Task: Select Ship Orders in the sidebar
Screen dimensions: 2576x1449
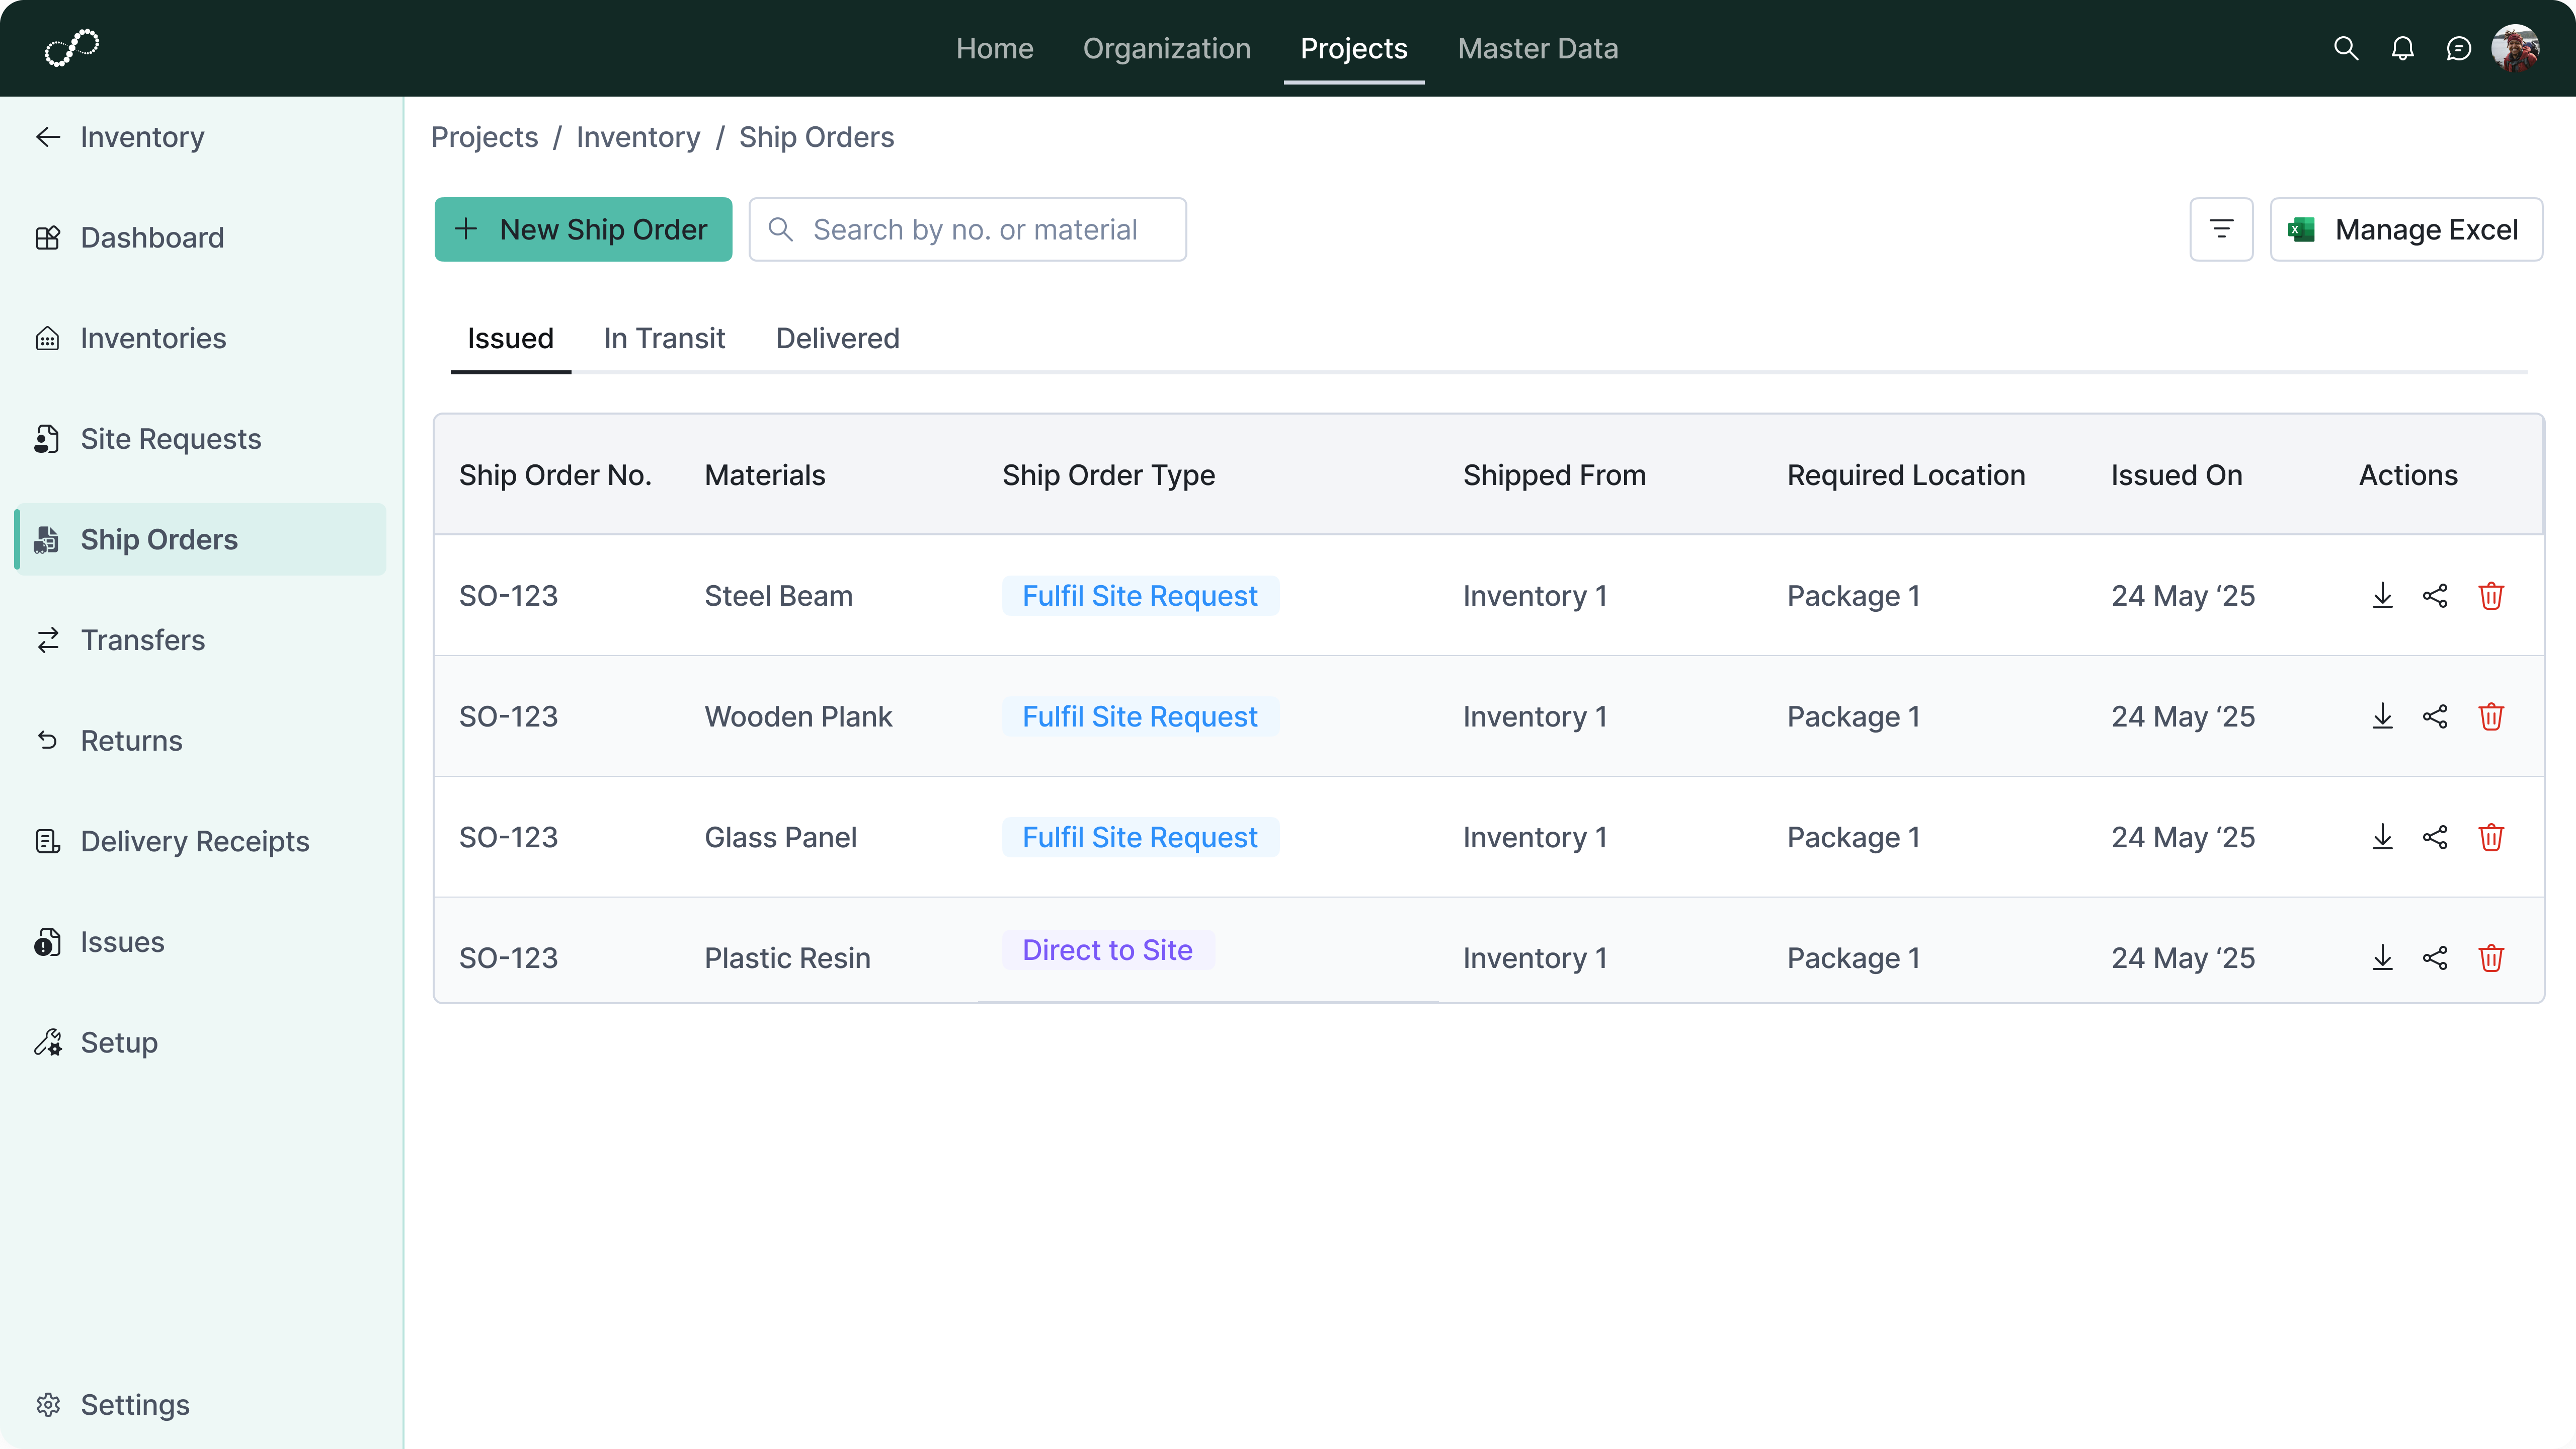Action: [200, 539]
